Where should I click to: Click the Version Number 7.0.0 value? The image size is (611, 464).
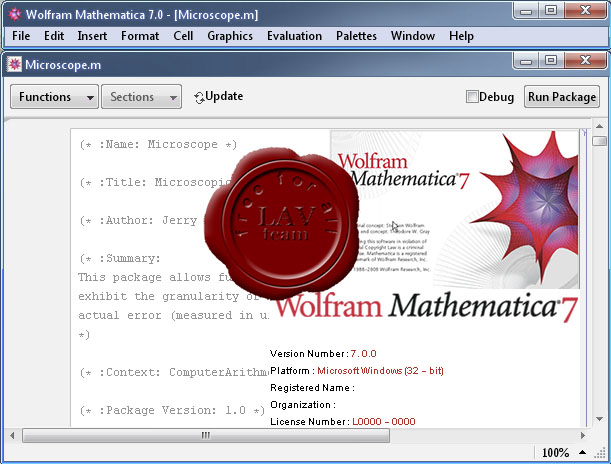point(363,354)
